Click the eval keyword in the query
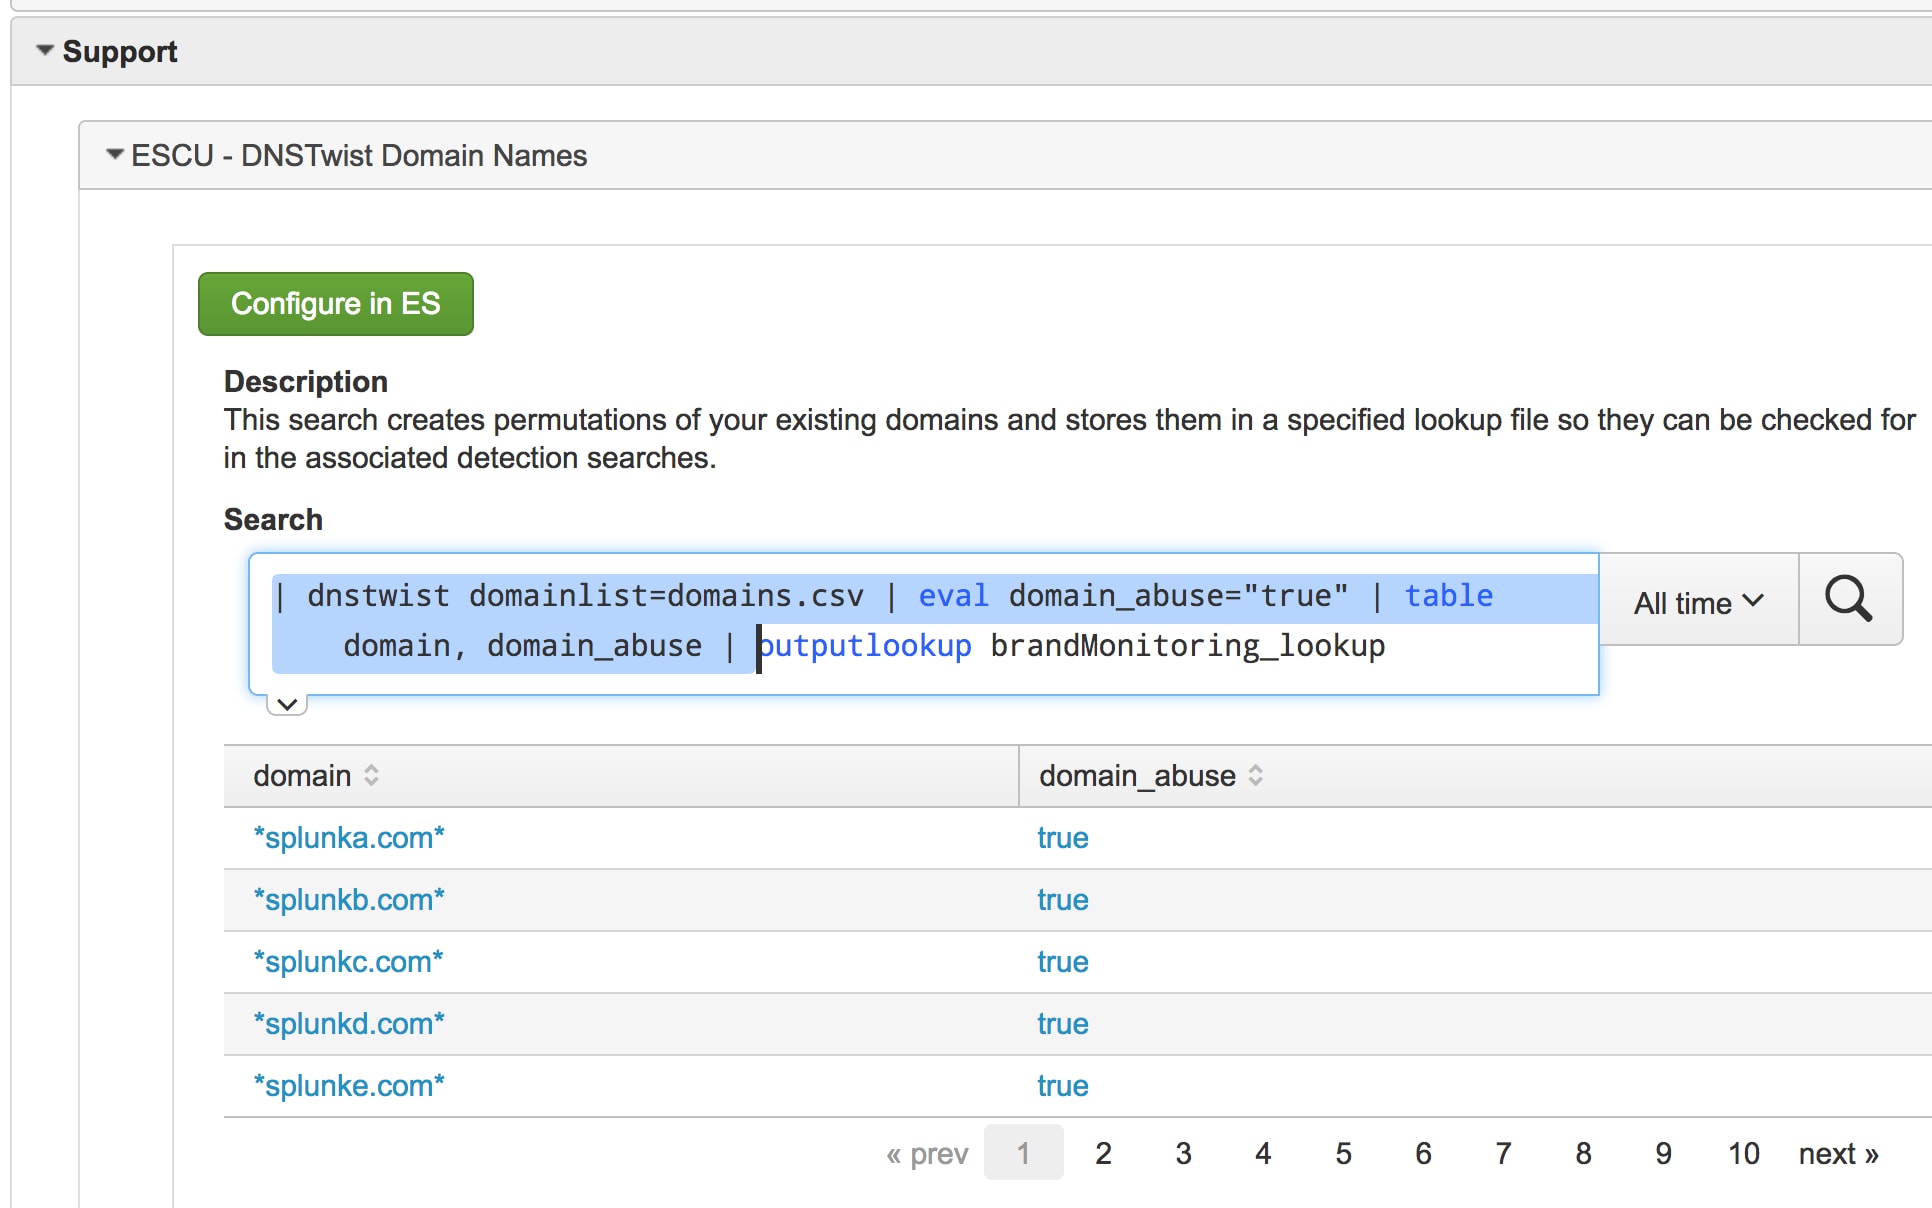This screenshot has height=1208, width=1932. point(953,596)
